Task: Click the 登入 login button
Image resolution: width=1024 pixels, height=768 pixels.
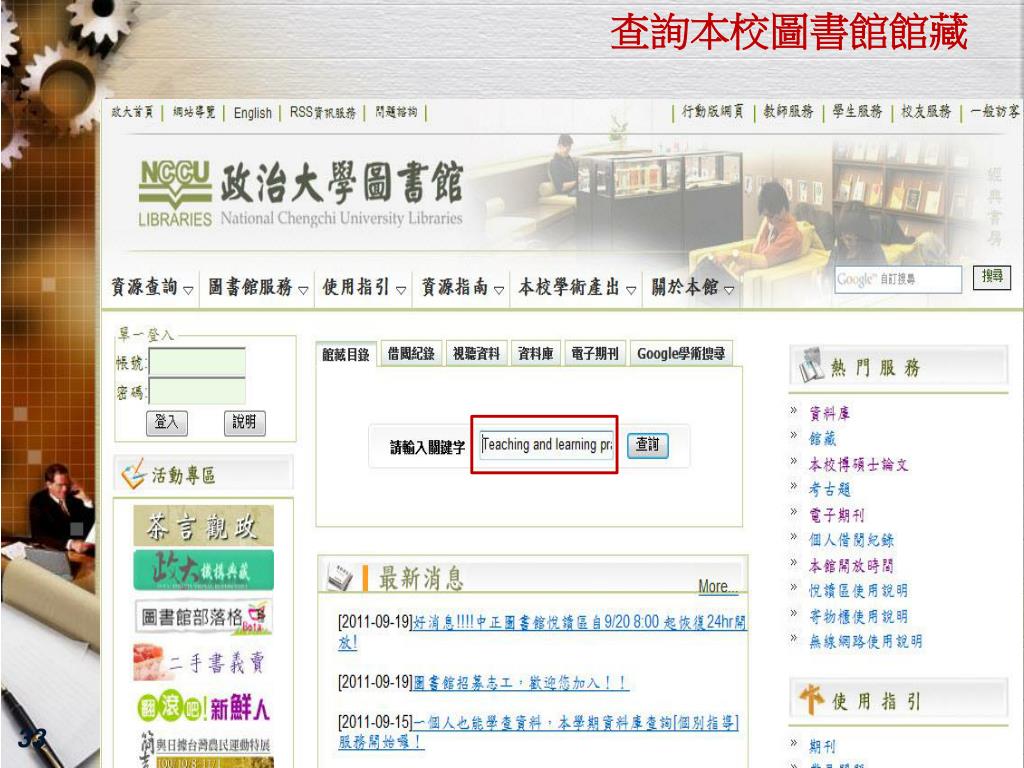Action: coord(167,423)
